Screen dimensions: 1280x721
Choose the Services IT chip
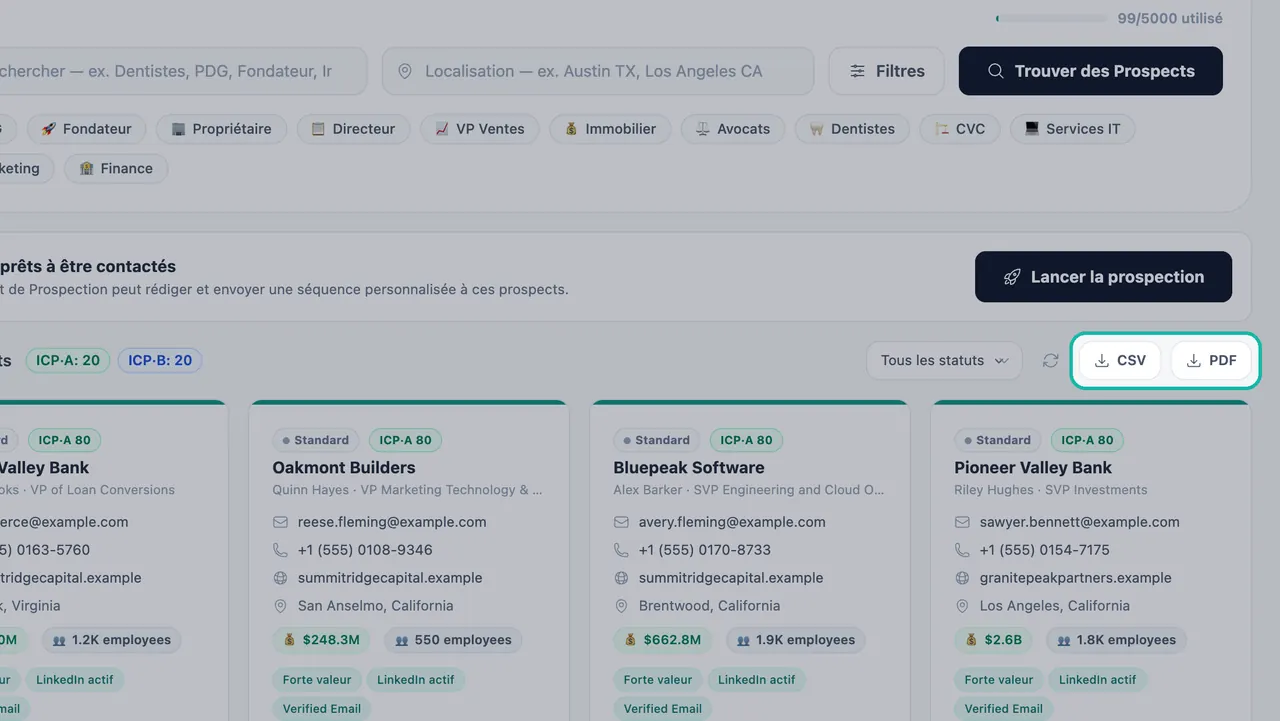(1072, 129)
